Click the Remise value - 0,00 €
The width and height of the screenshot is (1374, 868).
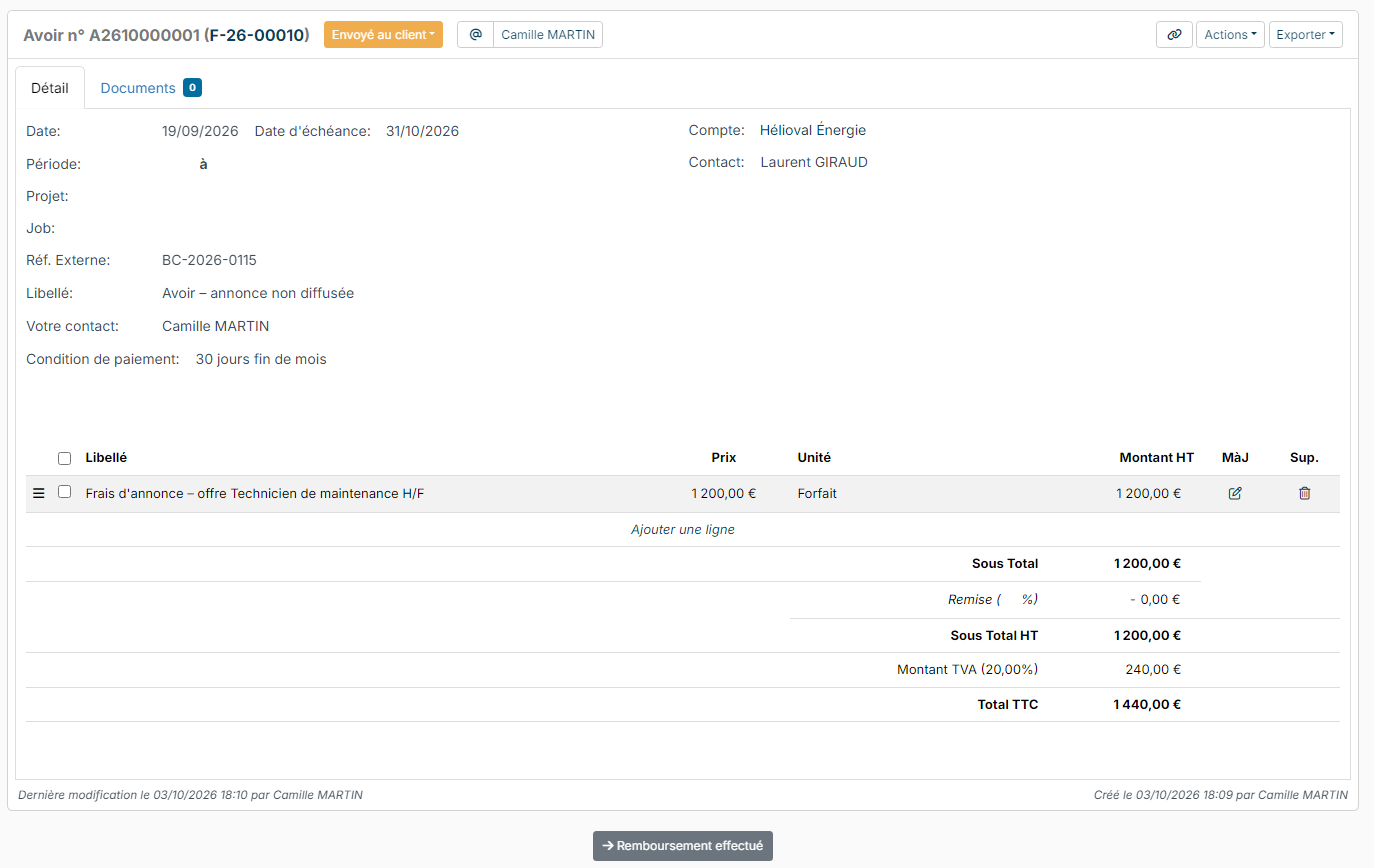tap(1155, 600)
